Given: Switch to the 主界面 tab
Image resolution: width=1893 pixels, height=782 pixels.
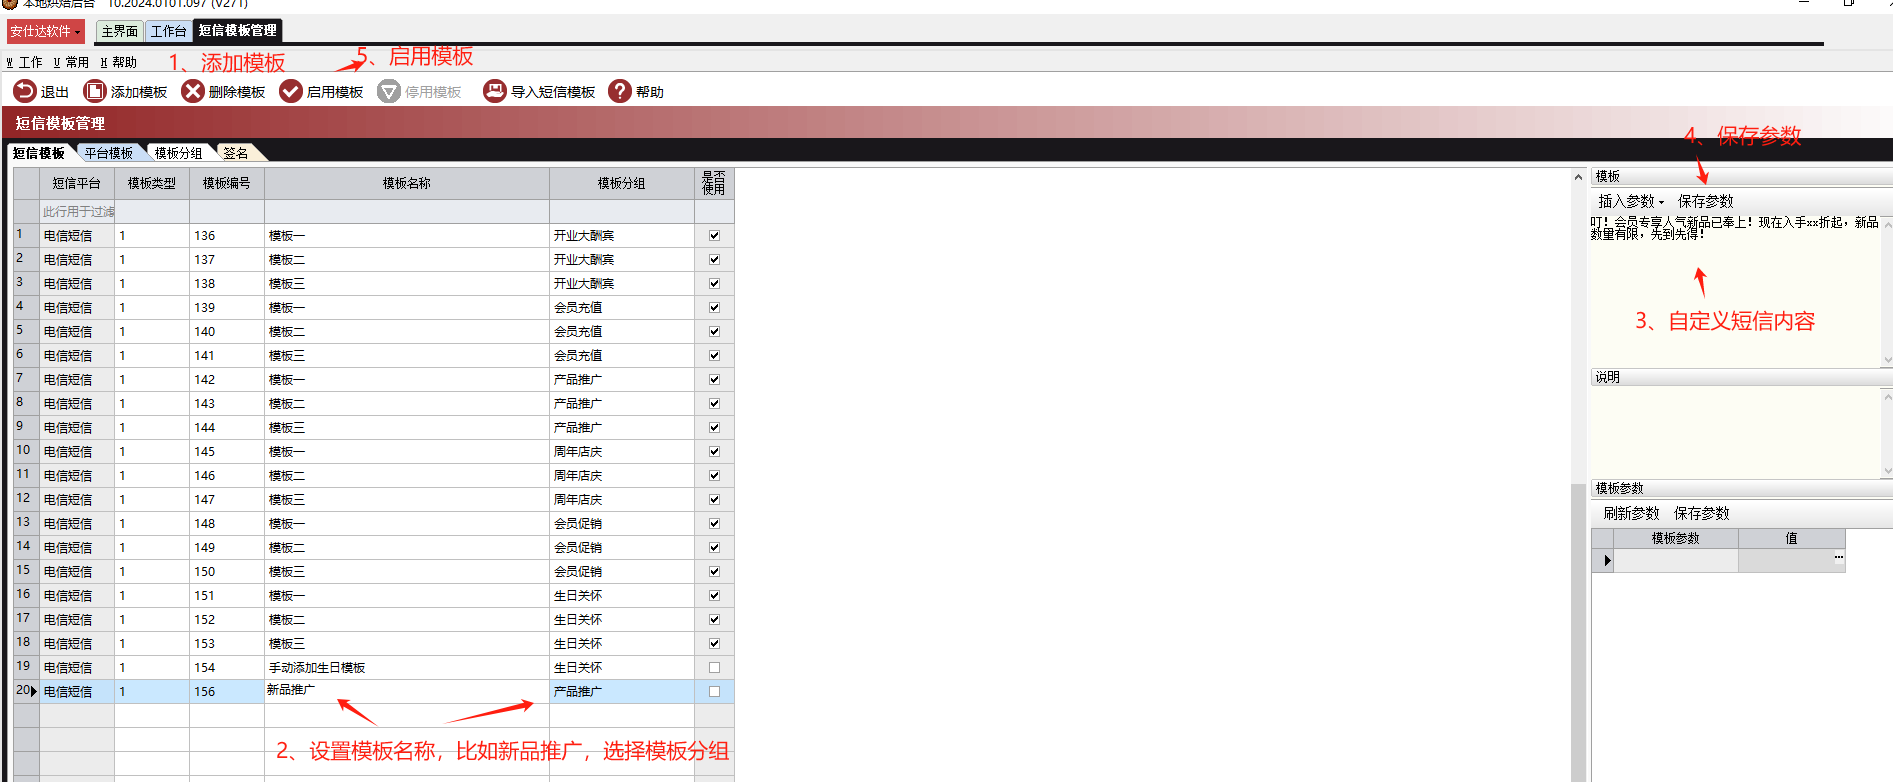Looking at the screenshot, I should click(120, 31).
